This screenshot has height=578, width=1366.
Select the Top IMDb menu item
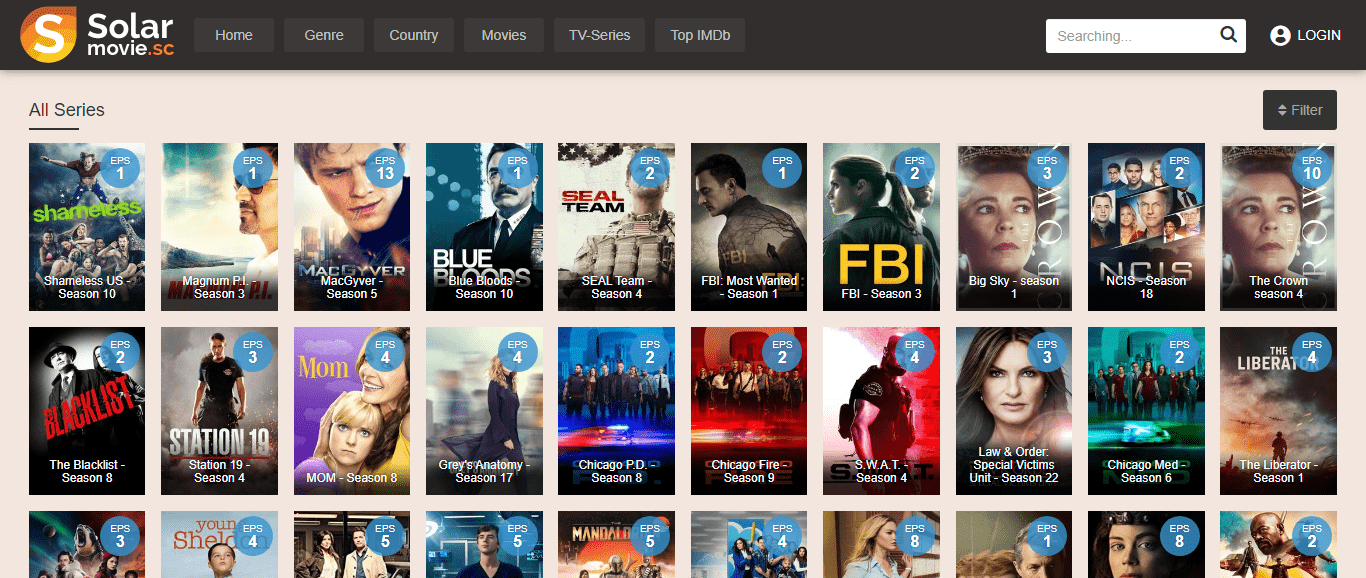[700, 35]
